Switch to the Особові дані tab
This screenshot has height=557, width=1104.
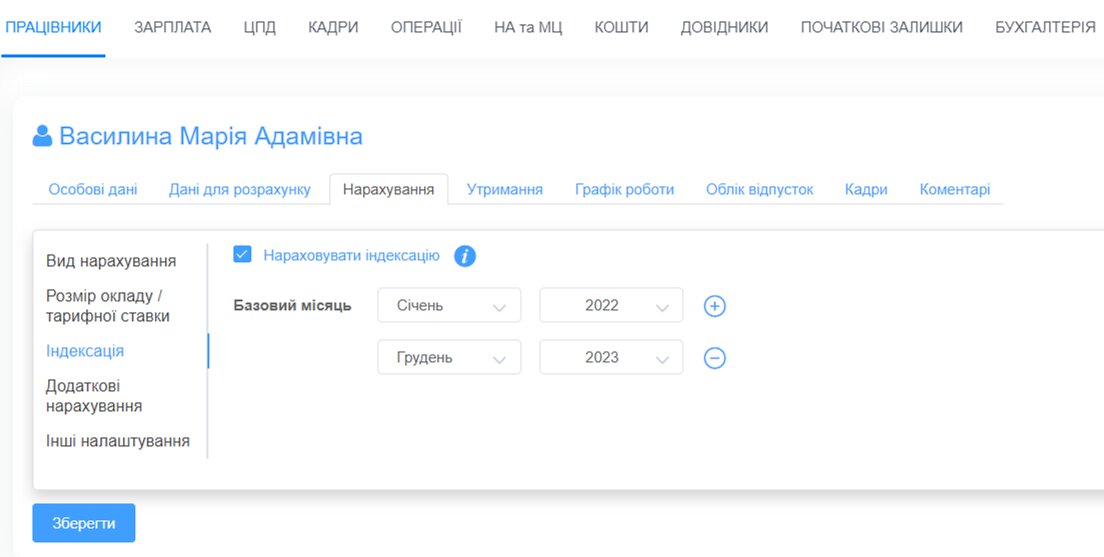93,189
